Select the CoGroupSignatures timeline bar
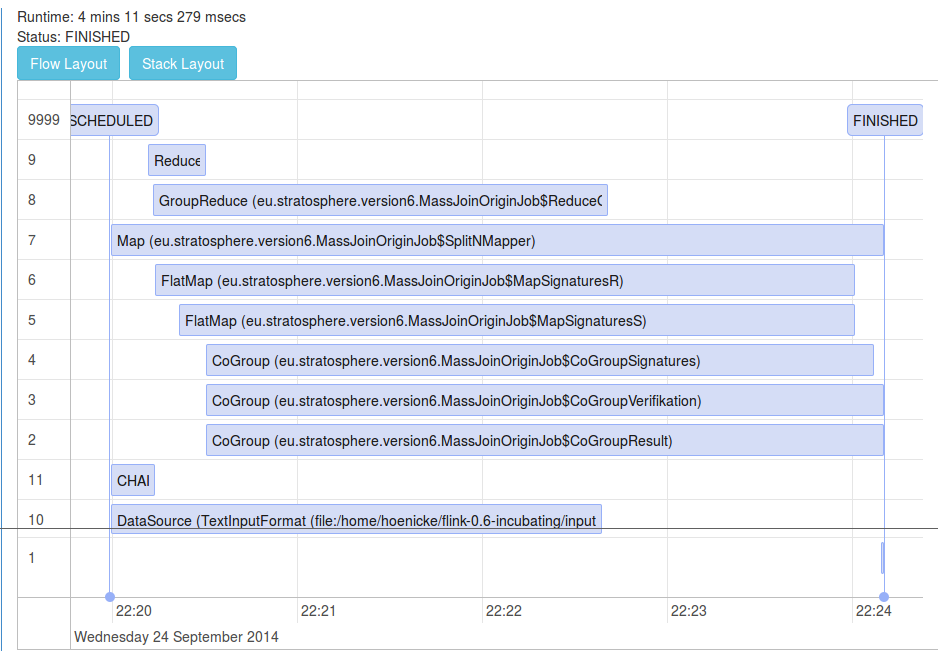938x668 pixels. pos(540,361)
